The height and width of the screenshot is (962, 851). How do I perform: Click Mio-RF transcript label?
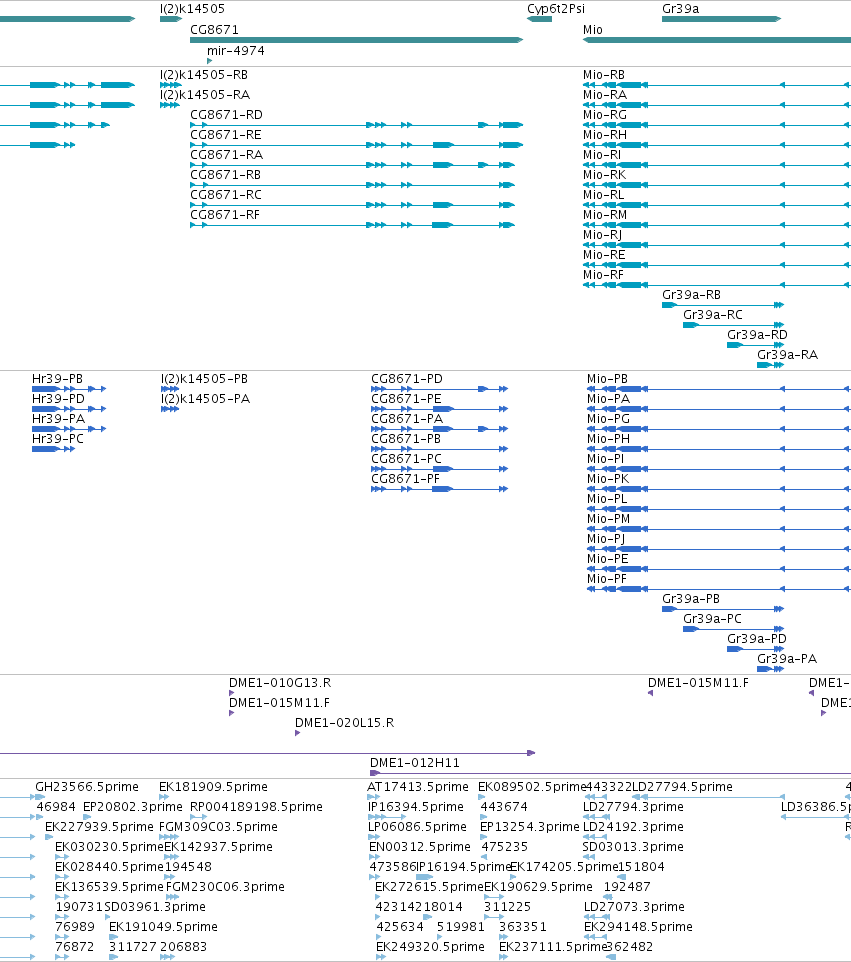pos(603,275)
